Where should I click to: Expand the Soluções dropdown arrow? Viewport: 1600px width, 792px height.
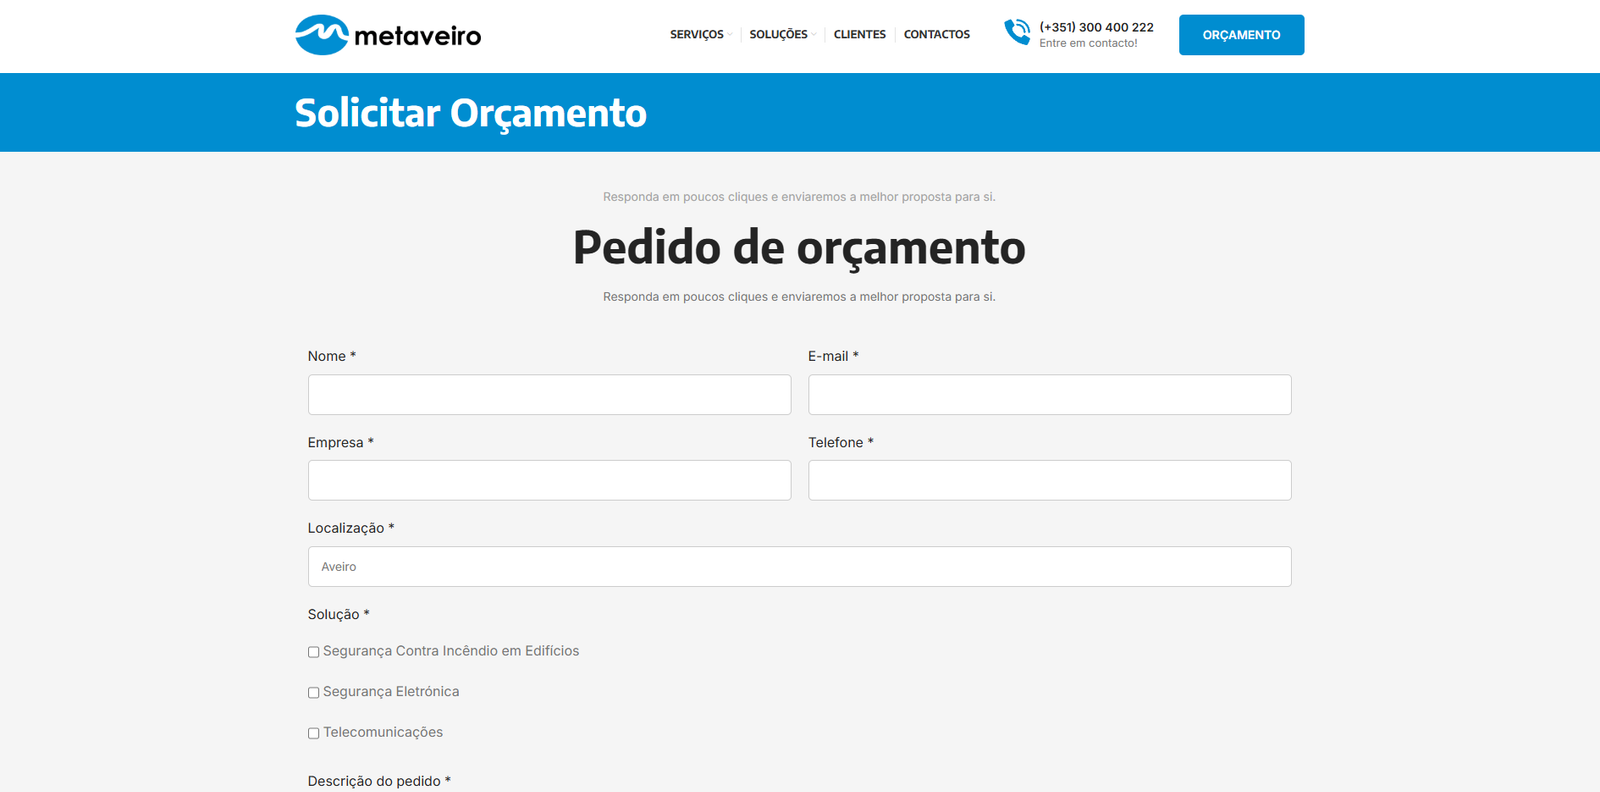pyautogui.click(x=814, y=35)
